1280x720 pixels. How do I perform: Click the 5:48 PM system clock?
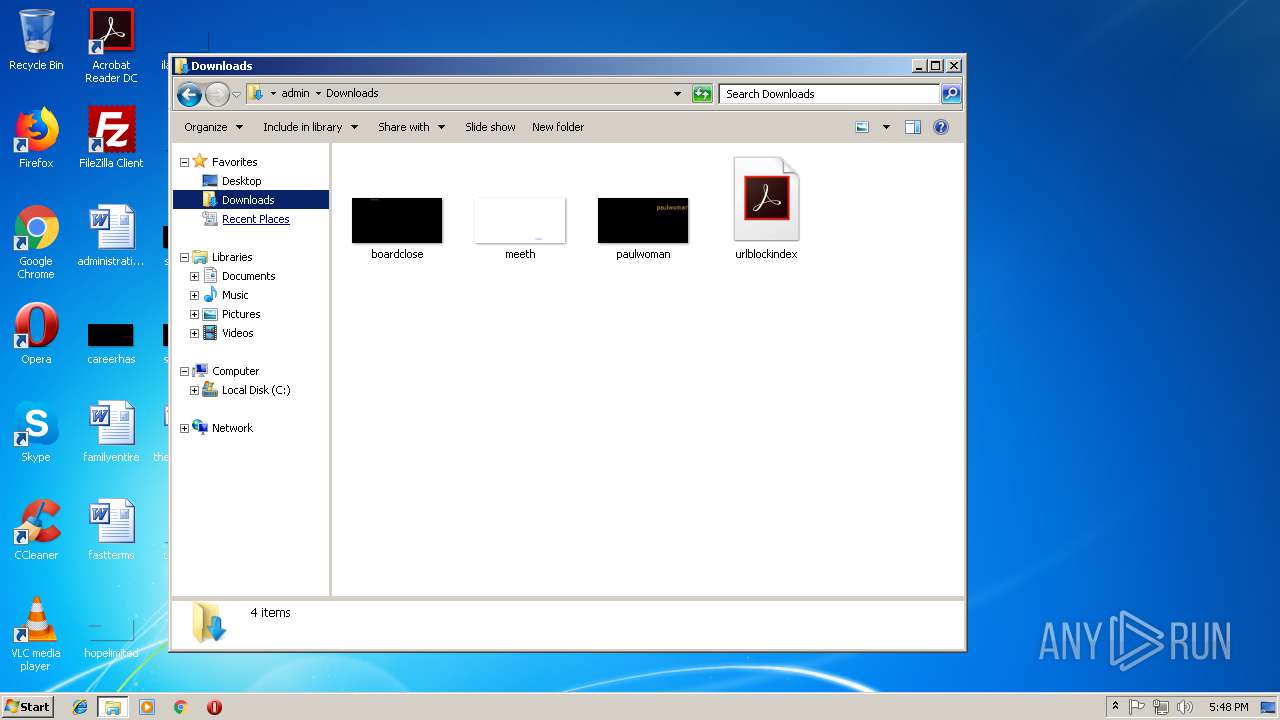pos(1228,707)
